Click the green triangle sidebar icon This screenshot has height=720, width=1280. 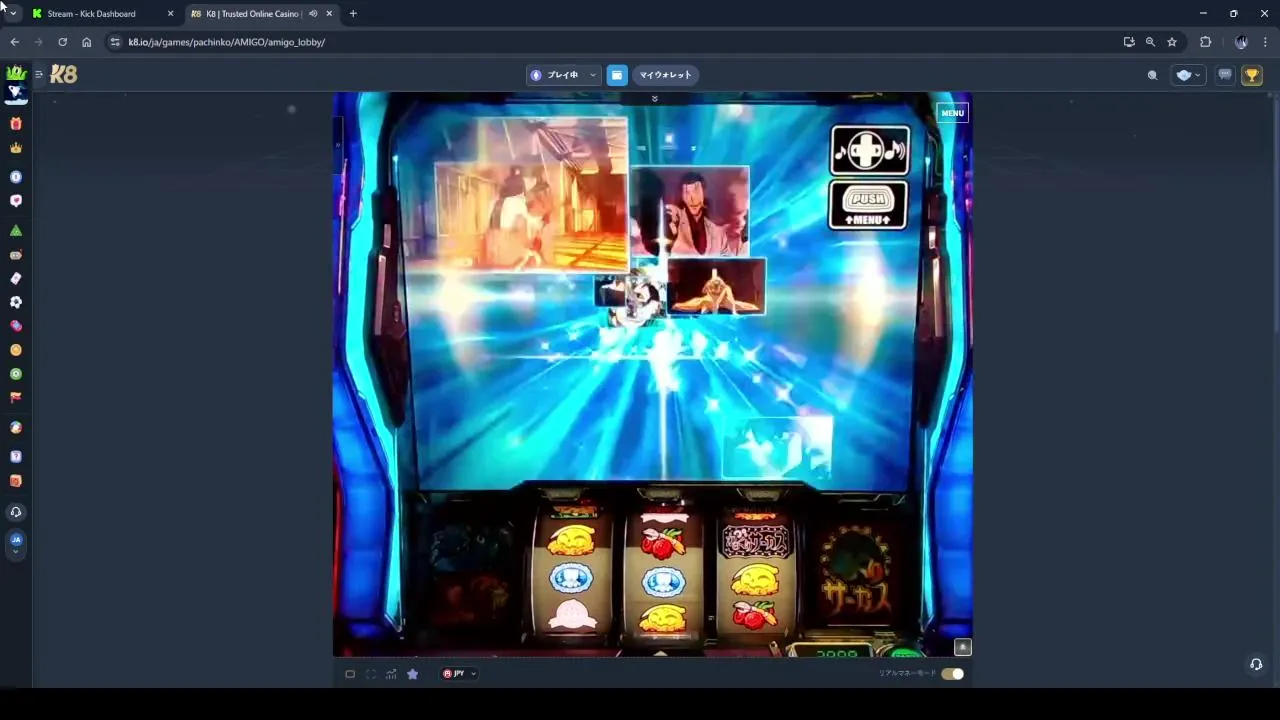(15, 231)
